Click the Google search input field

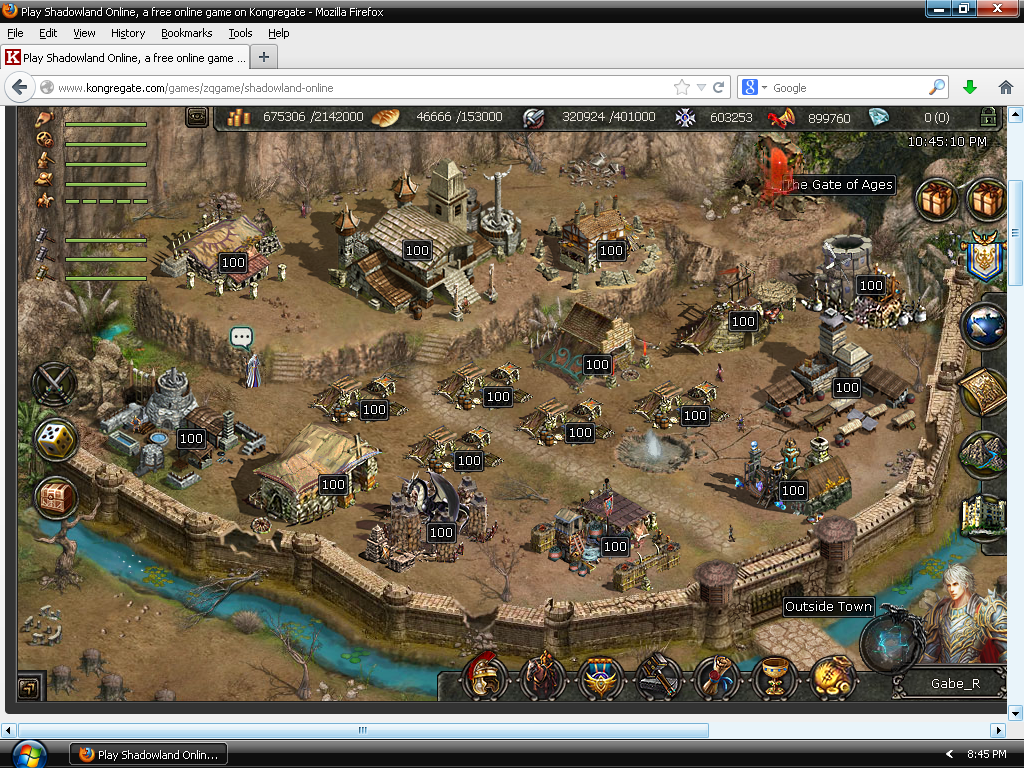tap(849, 88)
